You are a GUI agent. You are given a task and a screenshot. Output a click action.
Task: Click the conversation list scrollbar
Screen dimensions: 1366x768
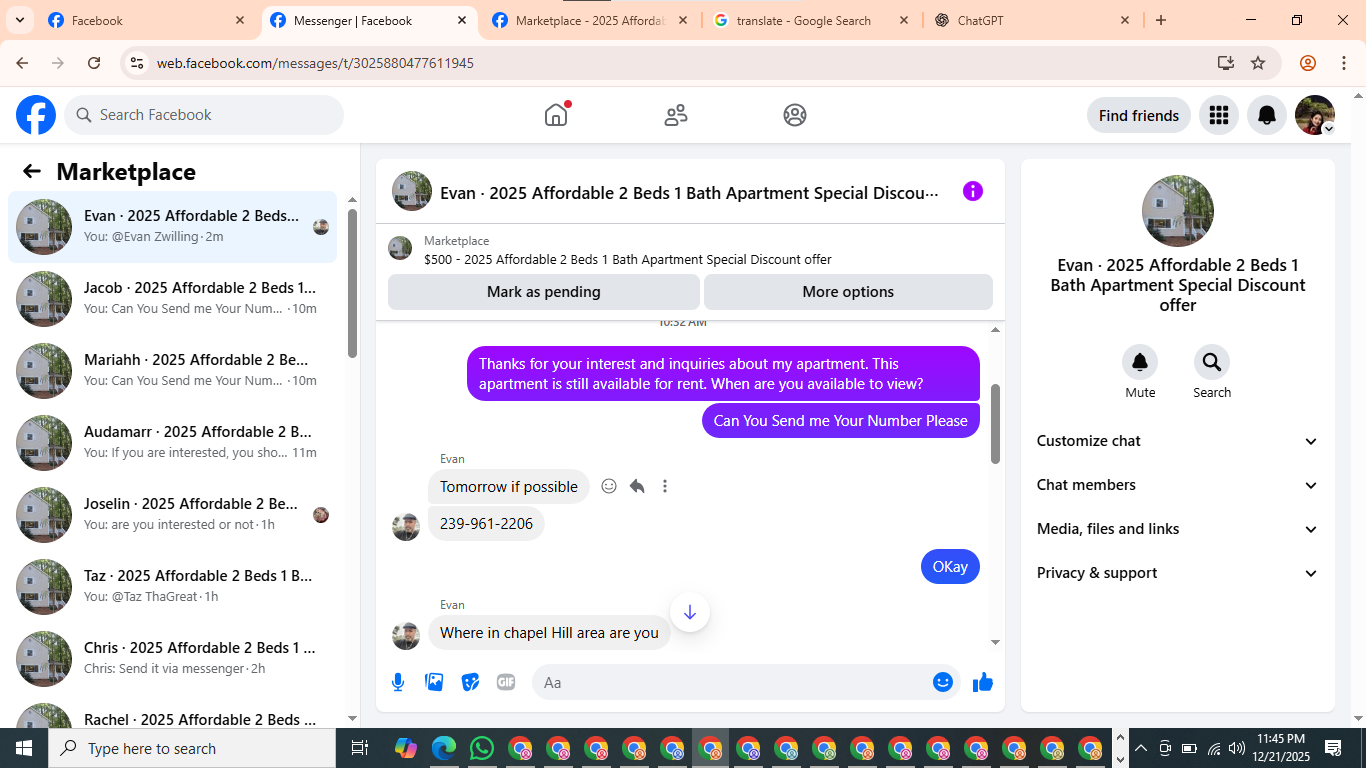click(352, 283)
